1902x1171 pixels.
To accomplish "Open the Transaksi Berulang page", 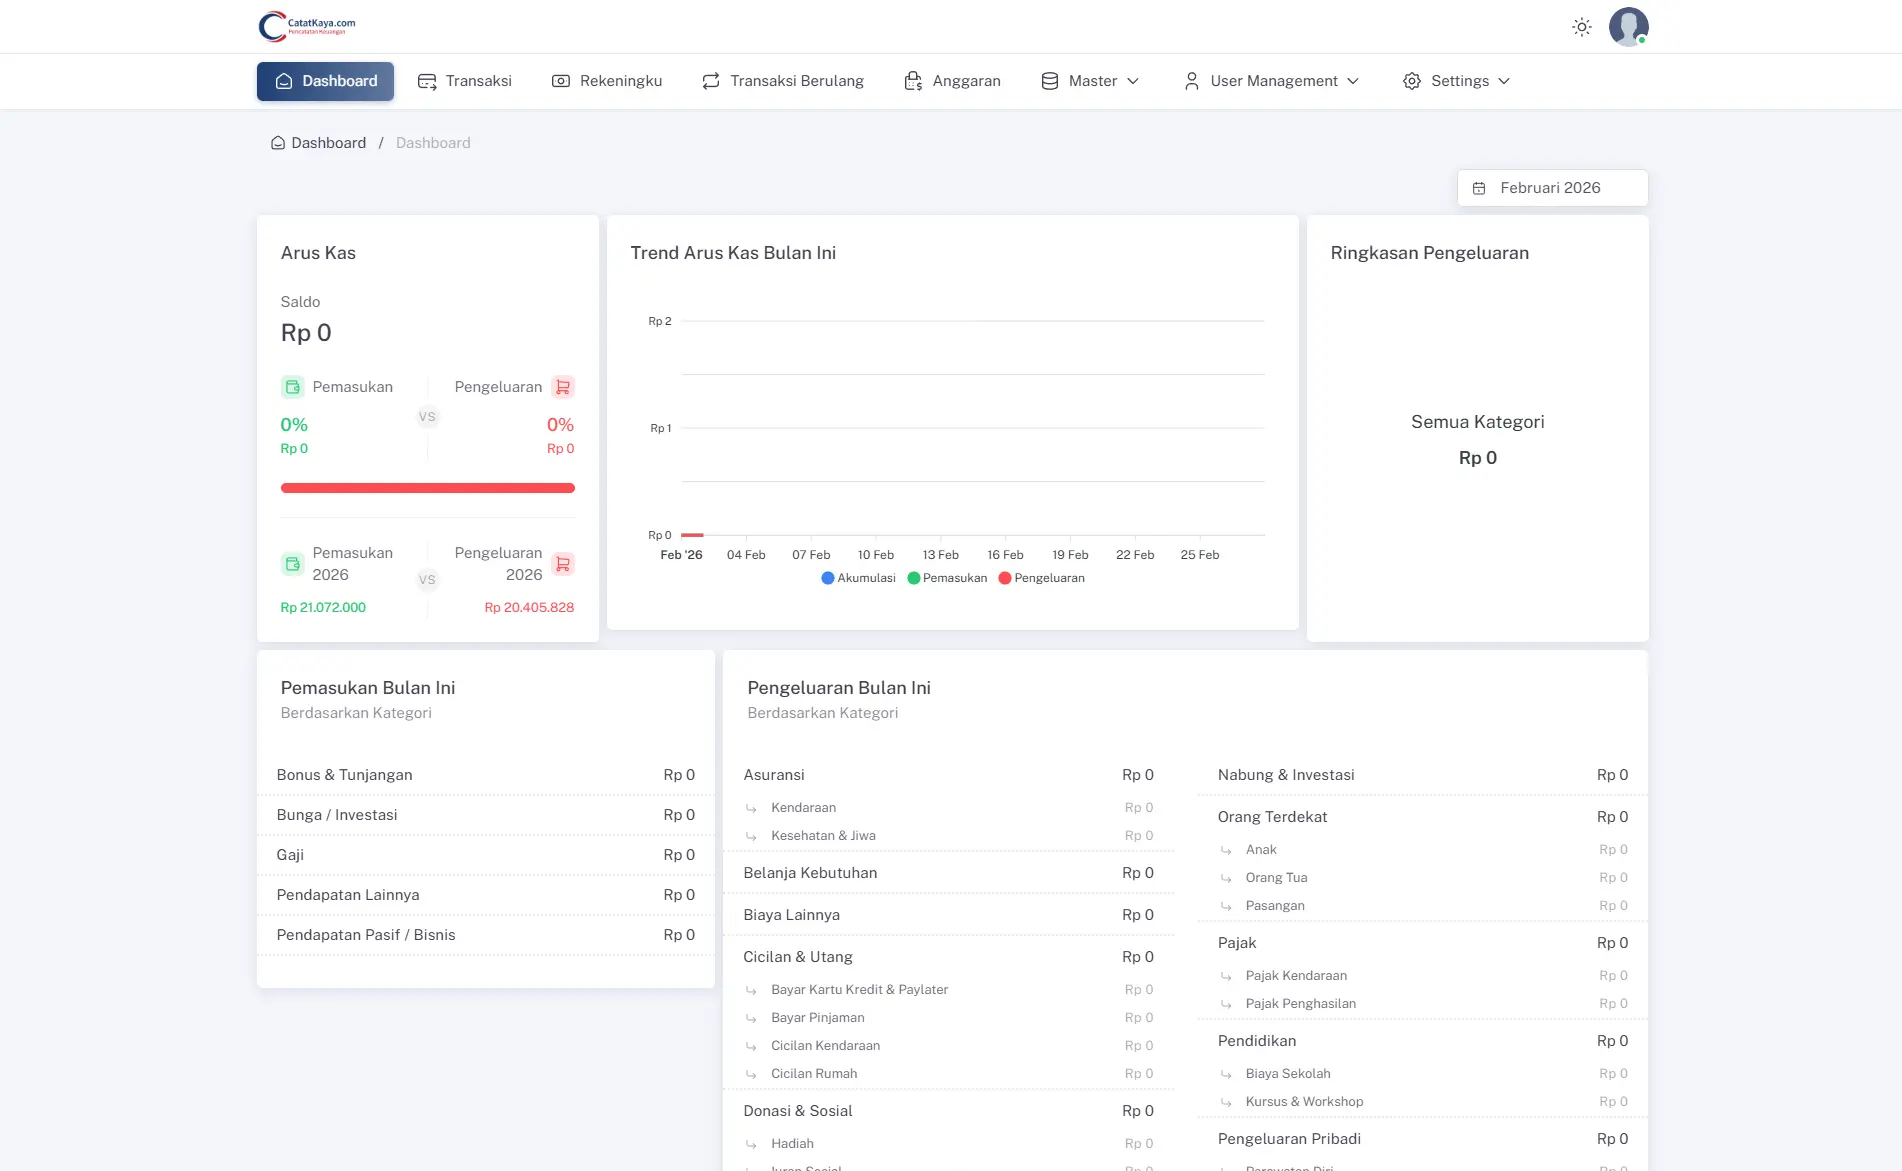I will pos(783,81).
